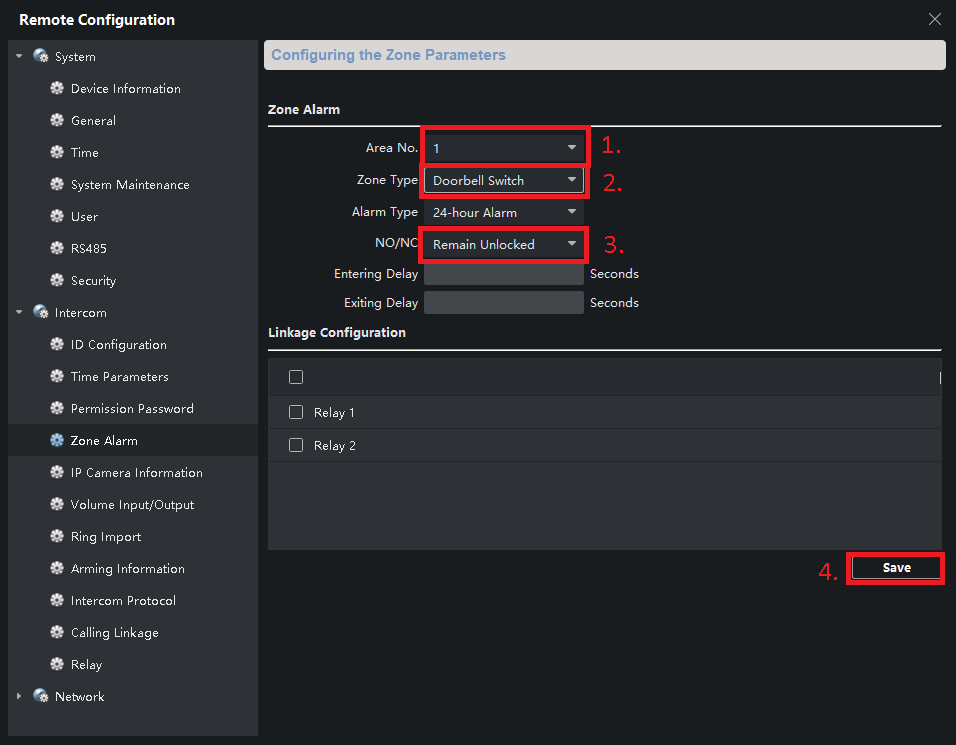
Task: Click the Network globe gear icon
Action: pyautogui.click(x=41, y=697)
